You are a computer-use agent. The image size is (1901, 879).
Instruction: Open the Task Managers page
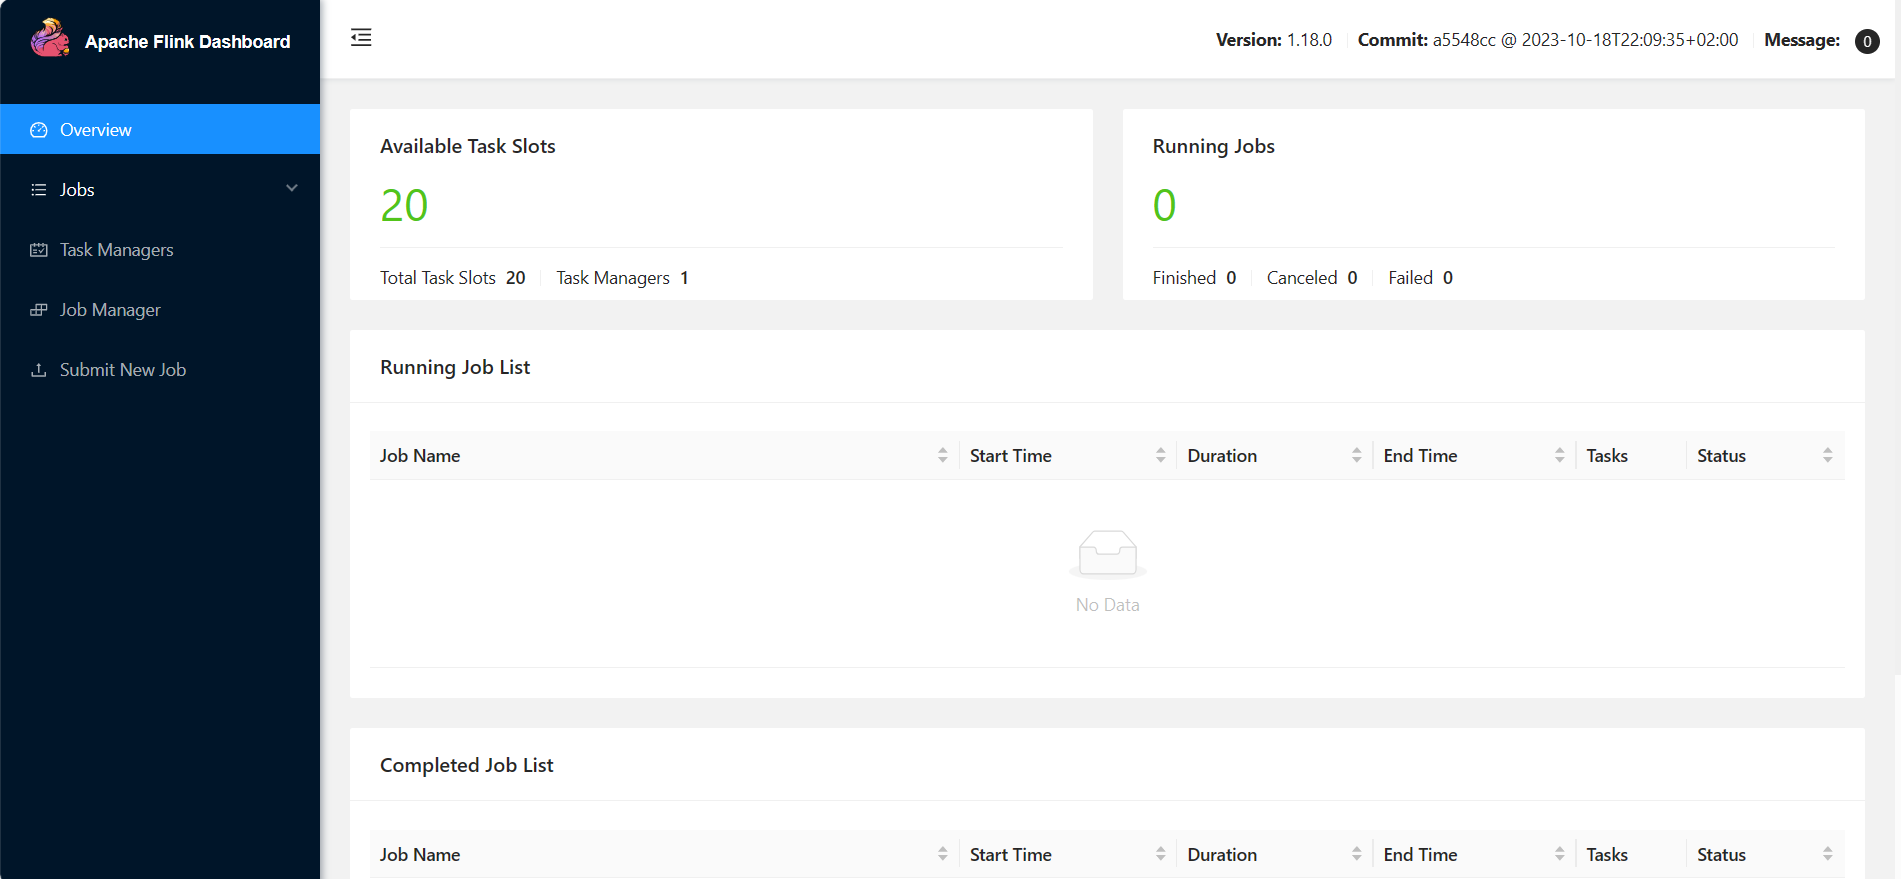tap(116, 250)
